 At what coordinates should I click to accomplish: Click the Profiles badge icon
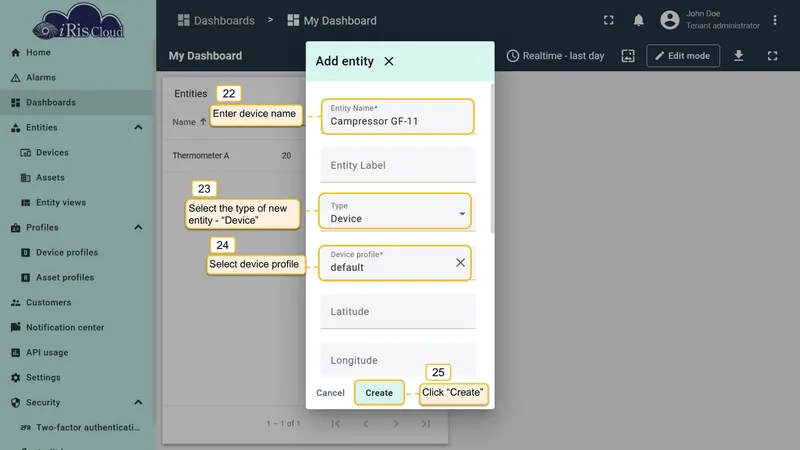(x=15, y=228)
